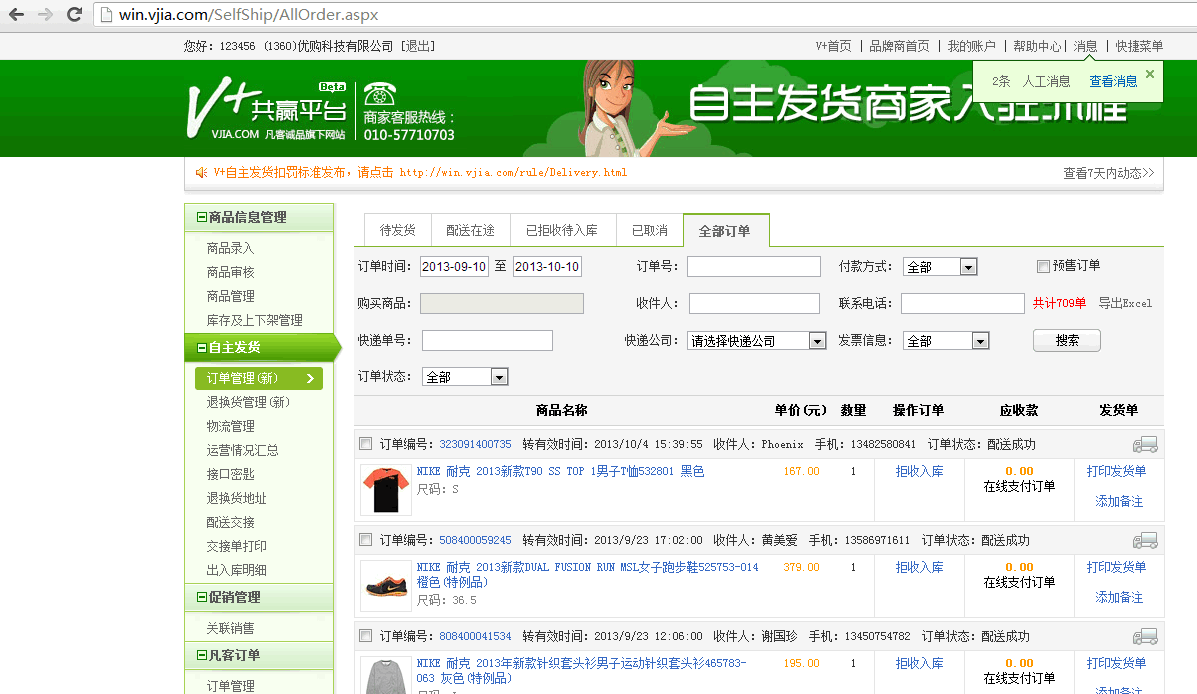Open 帮助中心 in top navigation

pos(1037,46)
